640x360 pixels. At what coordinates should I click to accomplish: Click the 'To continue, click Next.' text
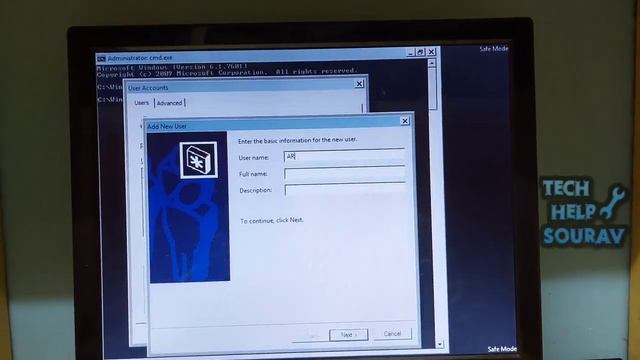click(x=272, y=220)
